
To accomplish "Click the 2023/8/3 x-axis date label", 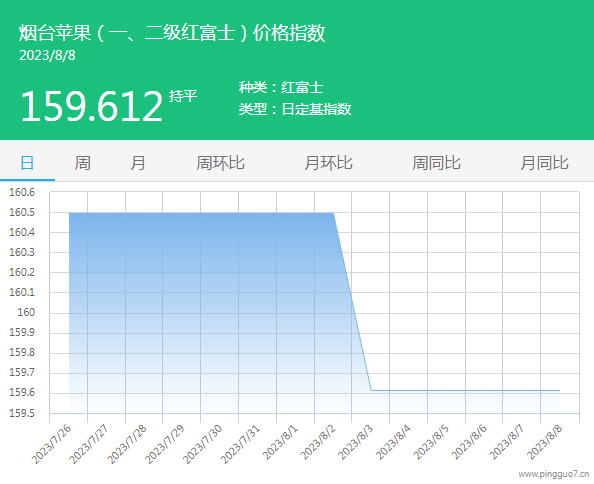I will point(355,442).
